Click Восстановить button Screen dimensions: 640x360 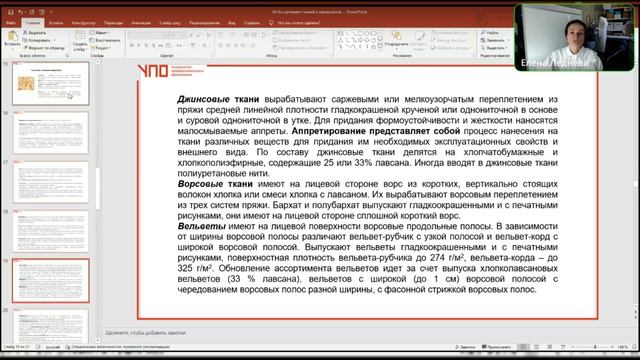point(105,40)
